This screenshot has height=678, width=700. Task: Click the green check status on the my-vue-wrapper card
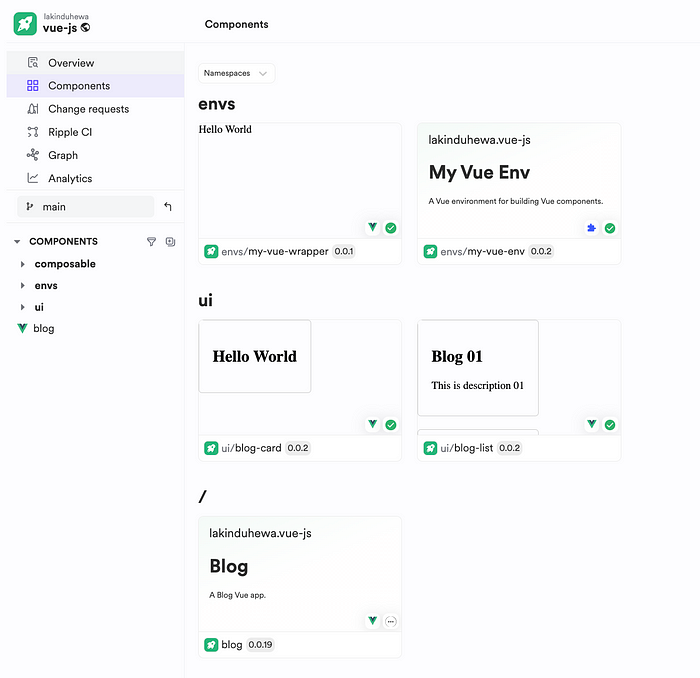point(391,228)
